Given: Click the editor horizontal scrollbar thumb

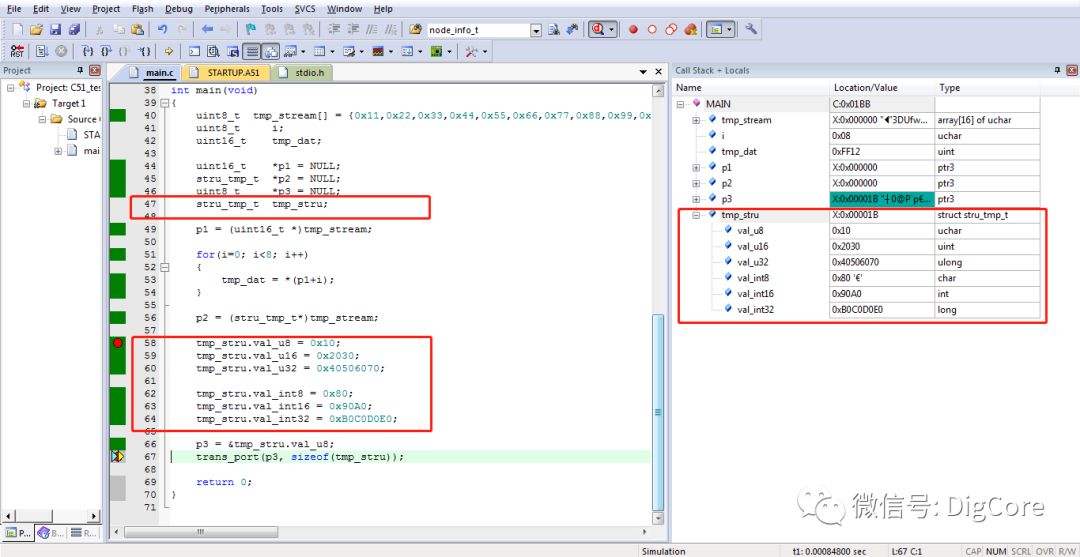Looking at the screenshot, I should click(x=201, y=532).
